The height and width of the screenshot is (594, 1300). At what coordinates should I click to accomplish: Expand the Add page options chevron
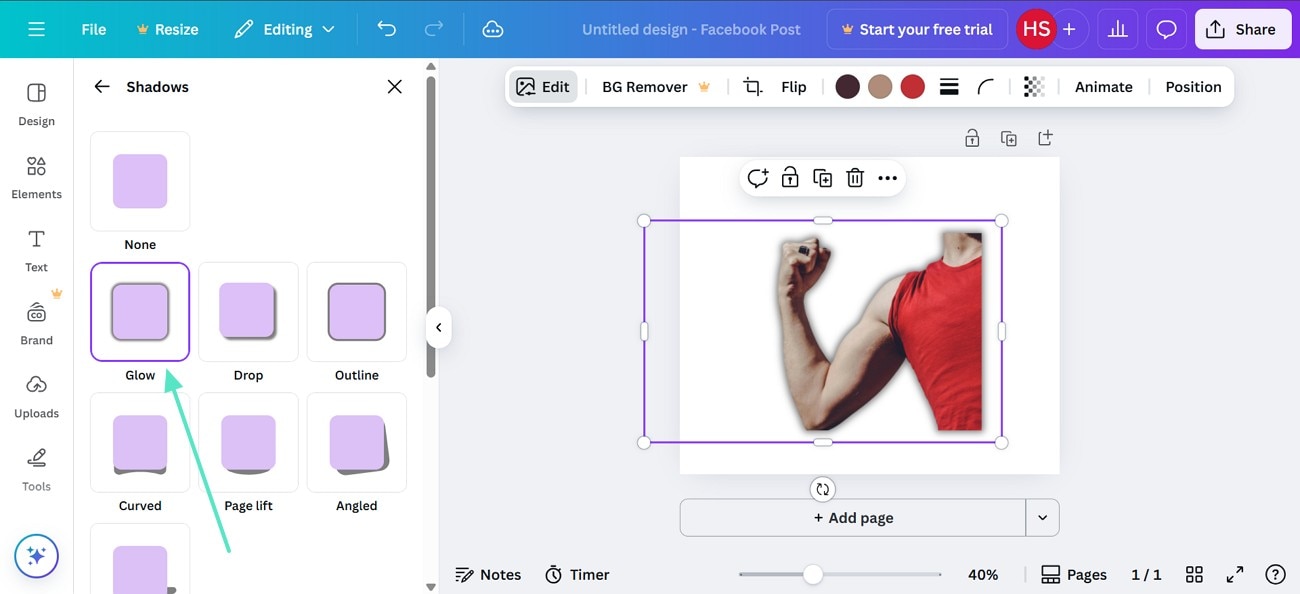click(1042, 517)
